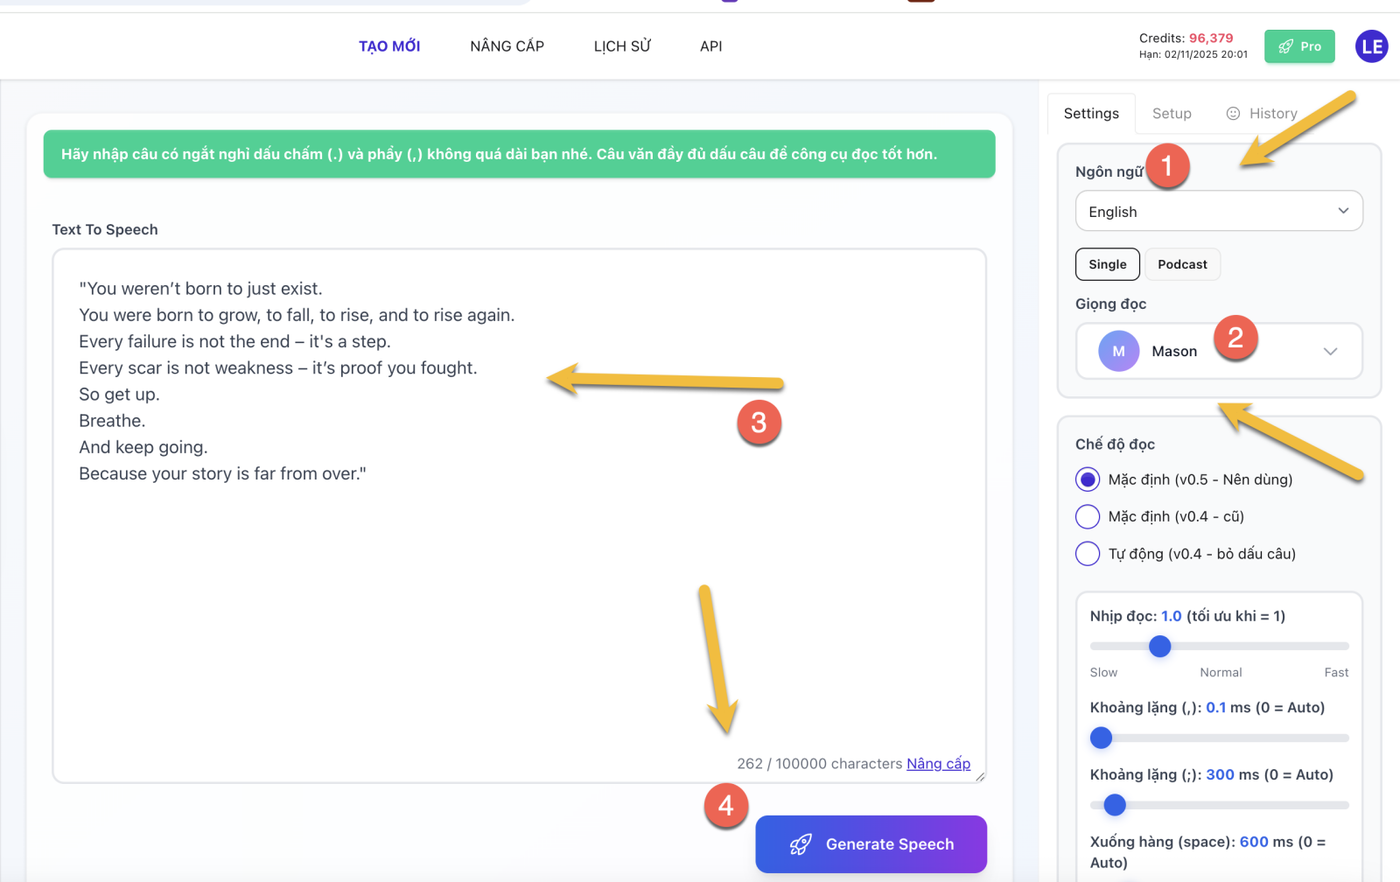Select the Single mode button

(1107, 264)
